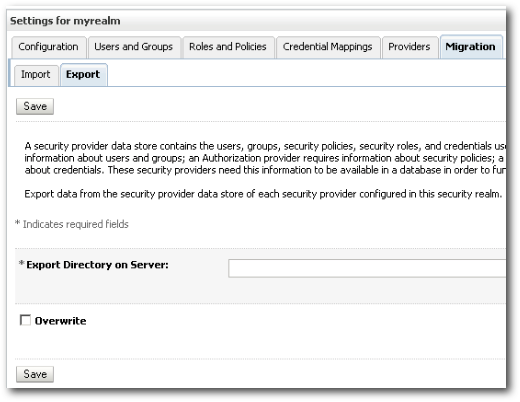Go to the Providers tab
Screen dimensions: 520x402
point(409,47)
